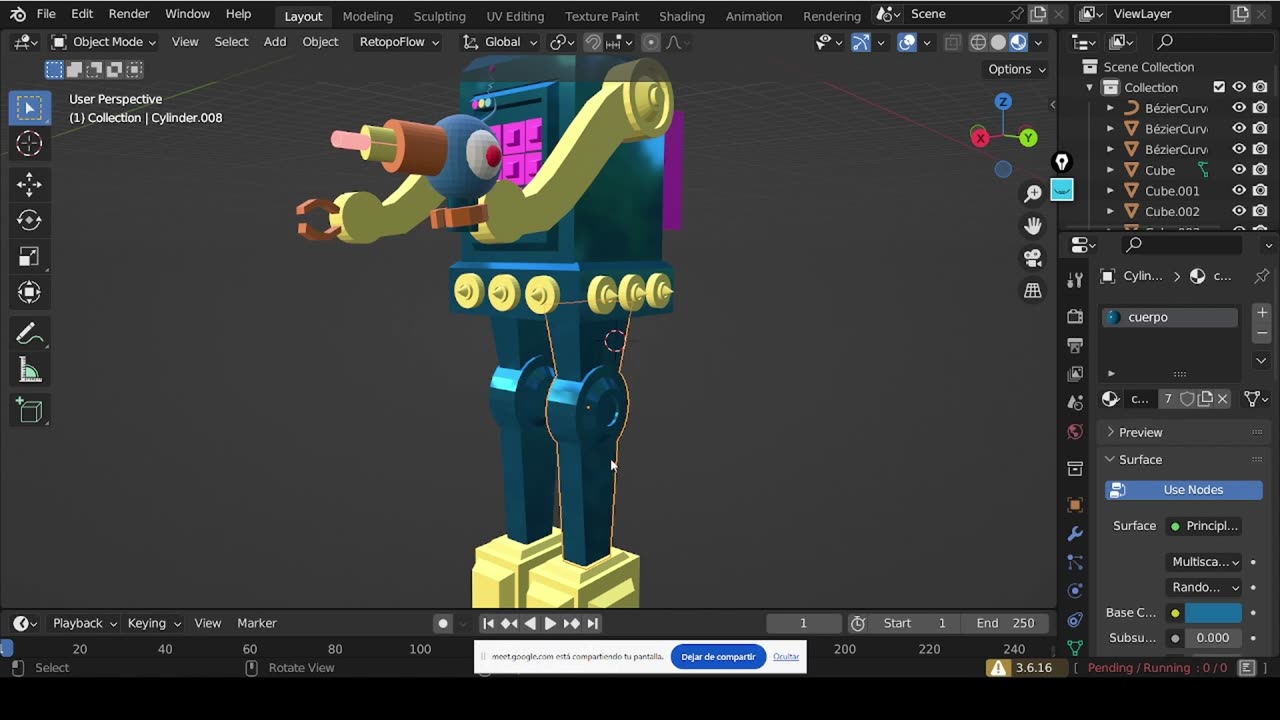Select the 3D Cursor tool
The height and width of the screenshot is (720, 1280).
pos(29,144)
